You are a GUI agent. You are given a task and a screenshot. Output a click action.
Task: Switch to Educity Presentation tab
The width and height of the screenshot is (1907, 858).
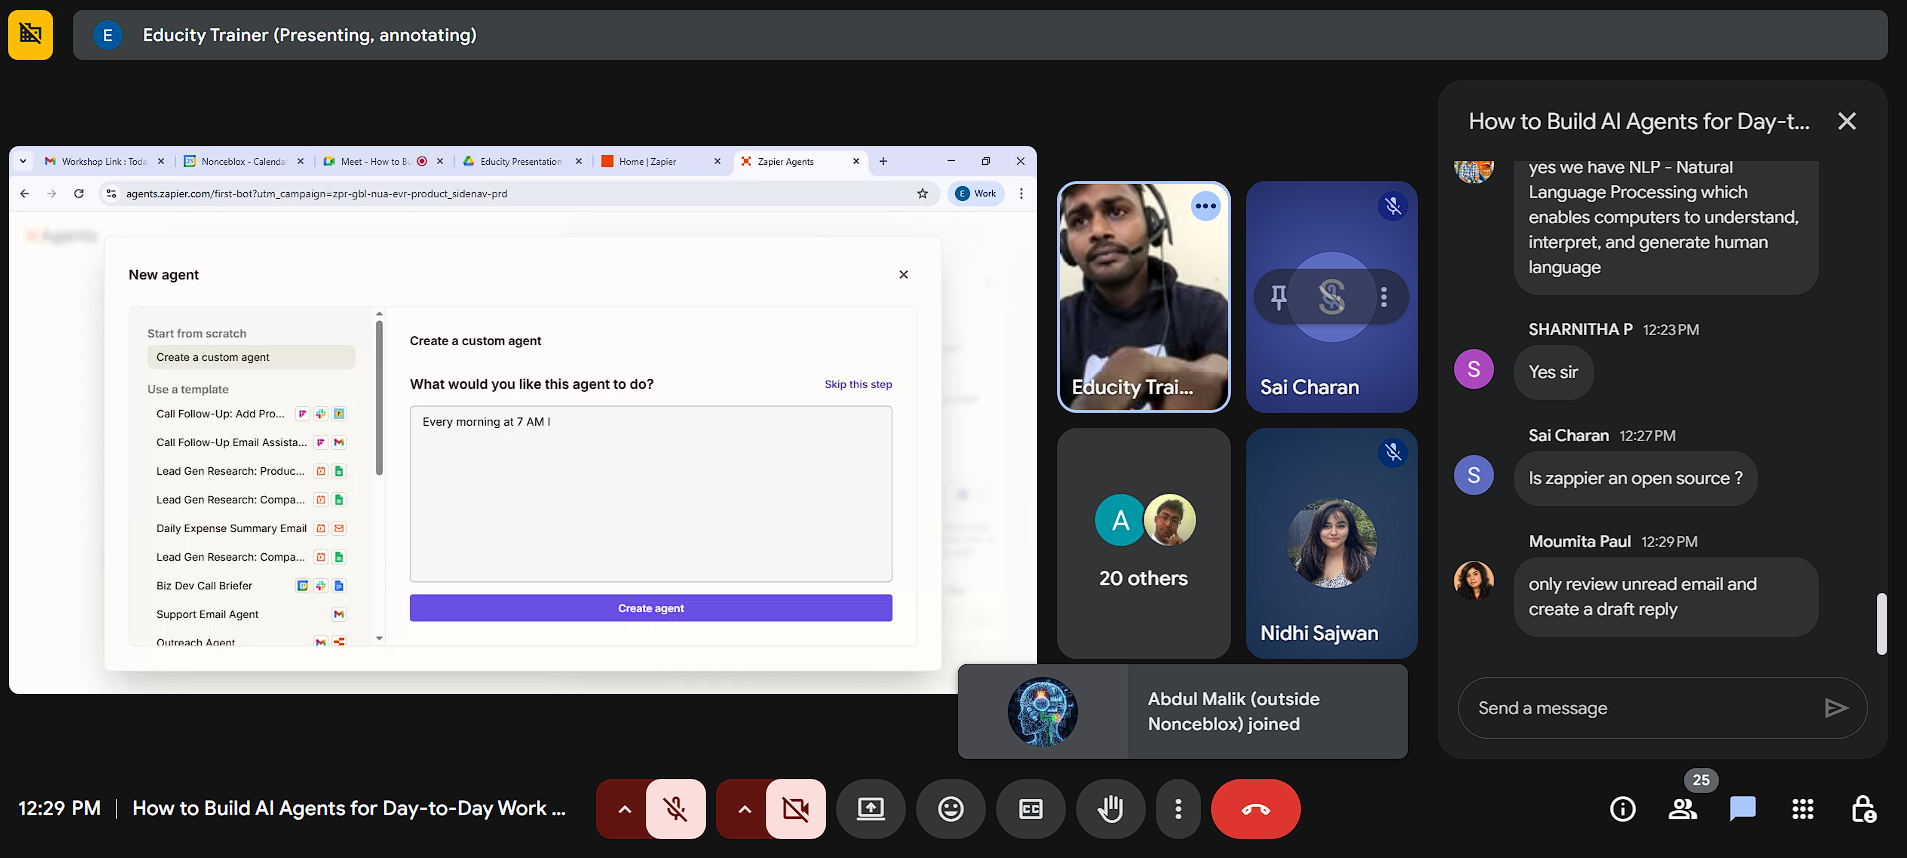click(x=520, y=161)
